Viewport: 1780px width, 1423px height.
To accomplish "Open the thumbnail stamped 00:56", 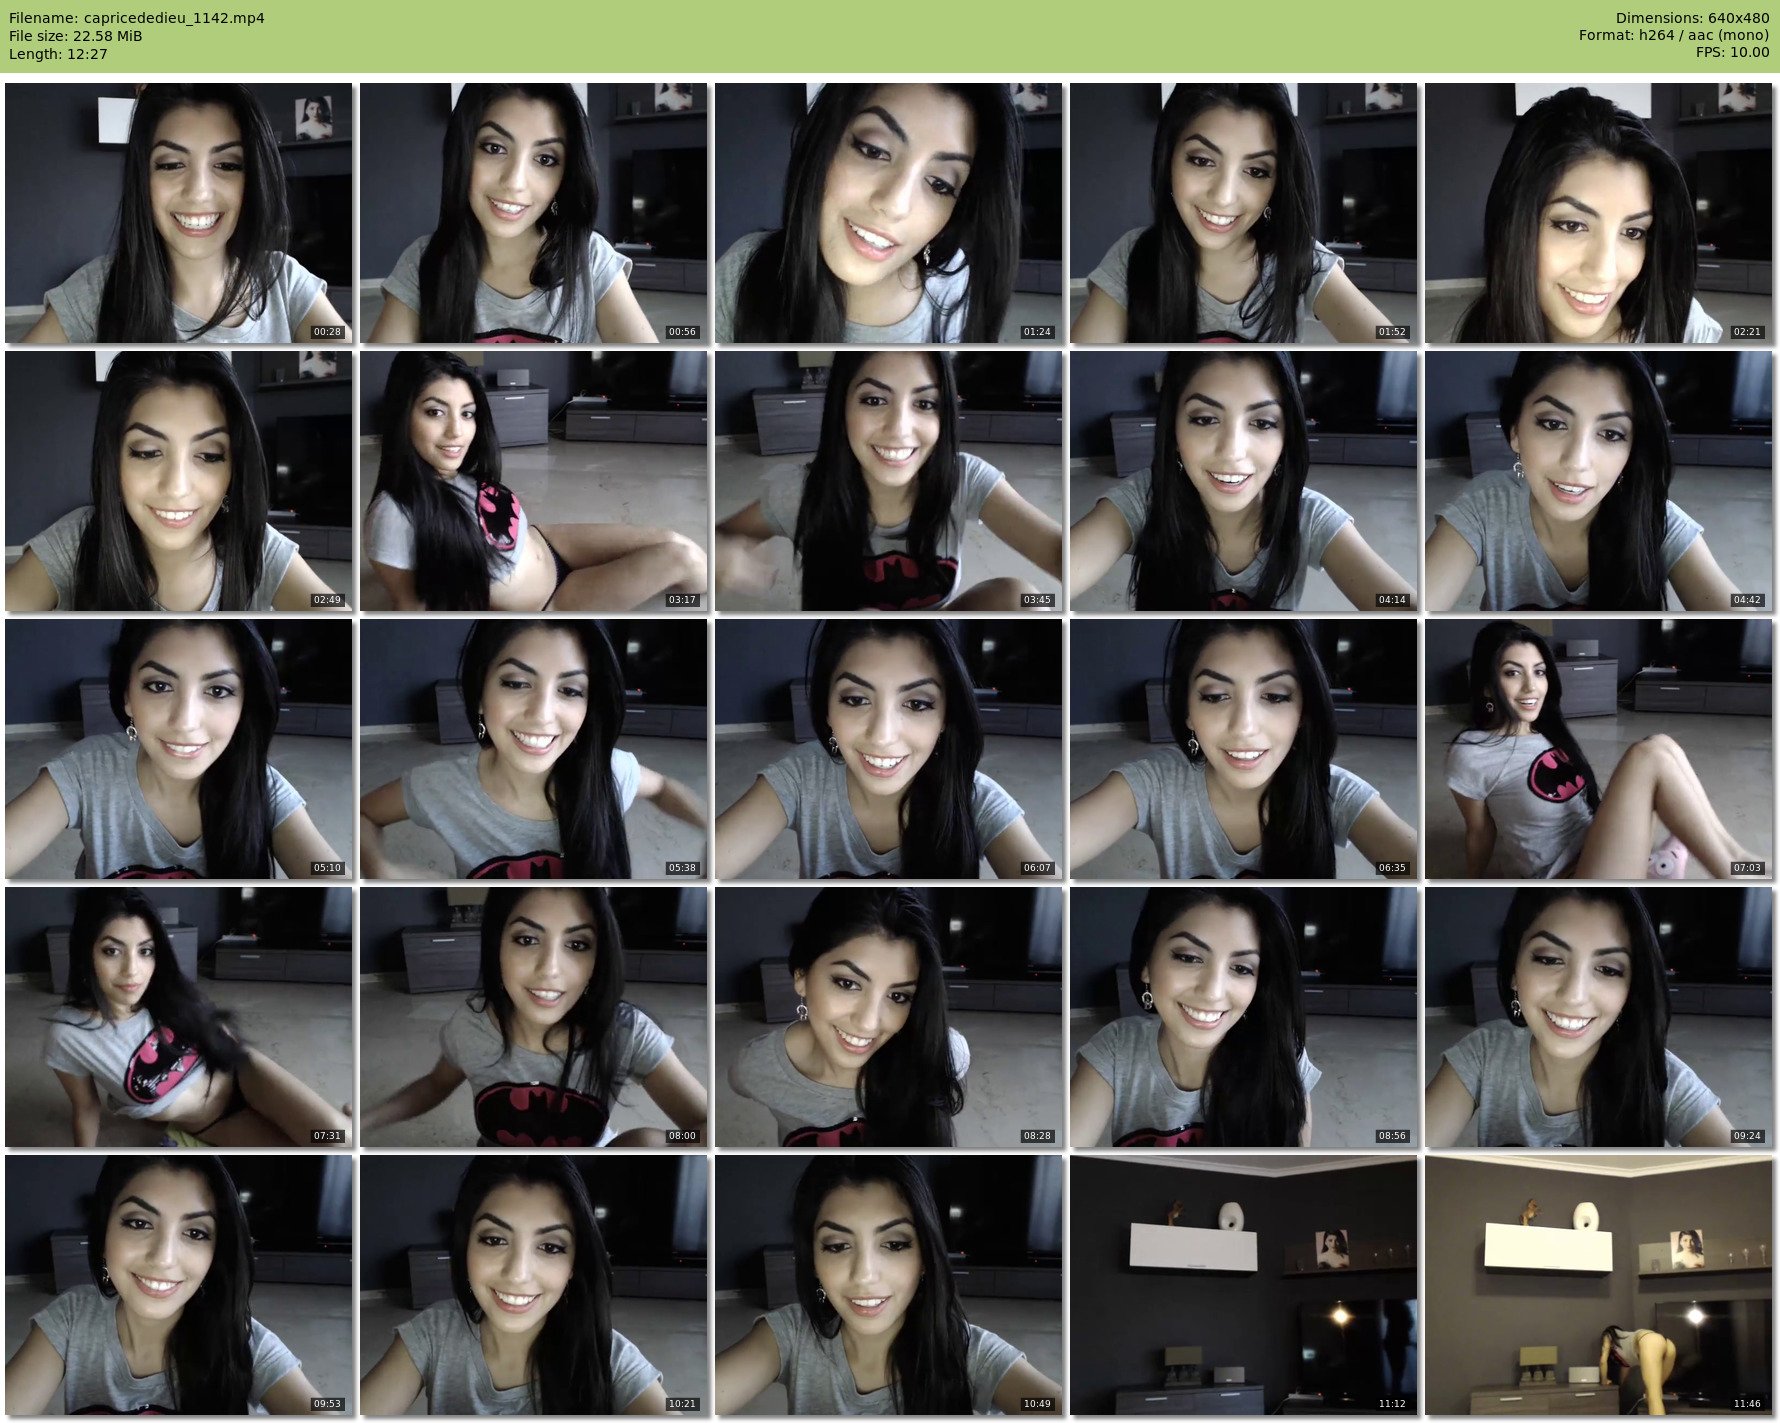I will coord(533,213).
